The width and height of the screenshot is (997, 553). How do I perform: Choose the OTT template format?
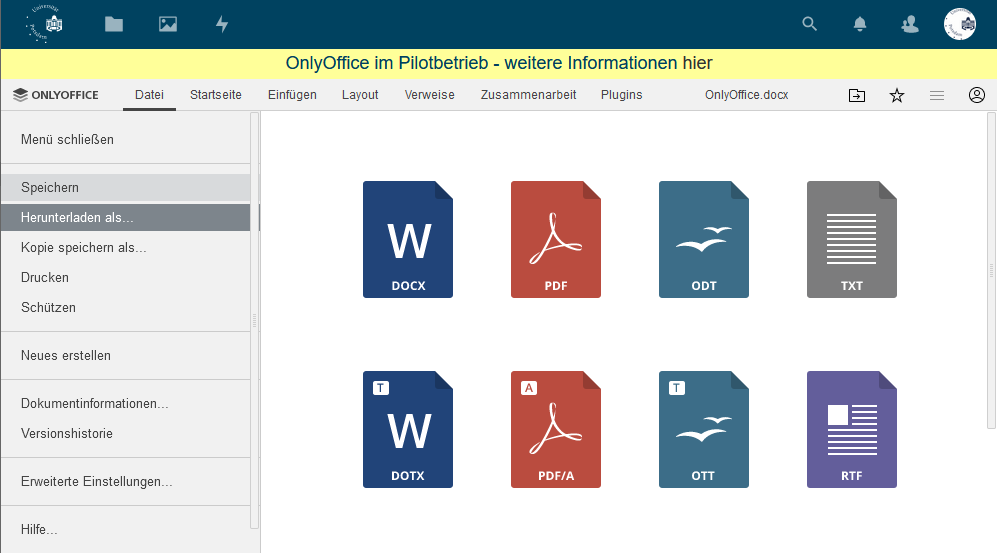pyautogui.click(x=704, y=430)
